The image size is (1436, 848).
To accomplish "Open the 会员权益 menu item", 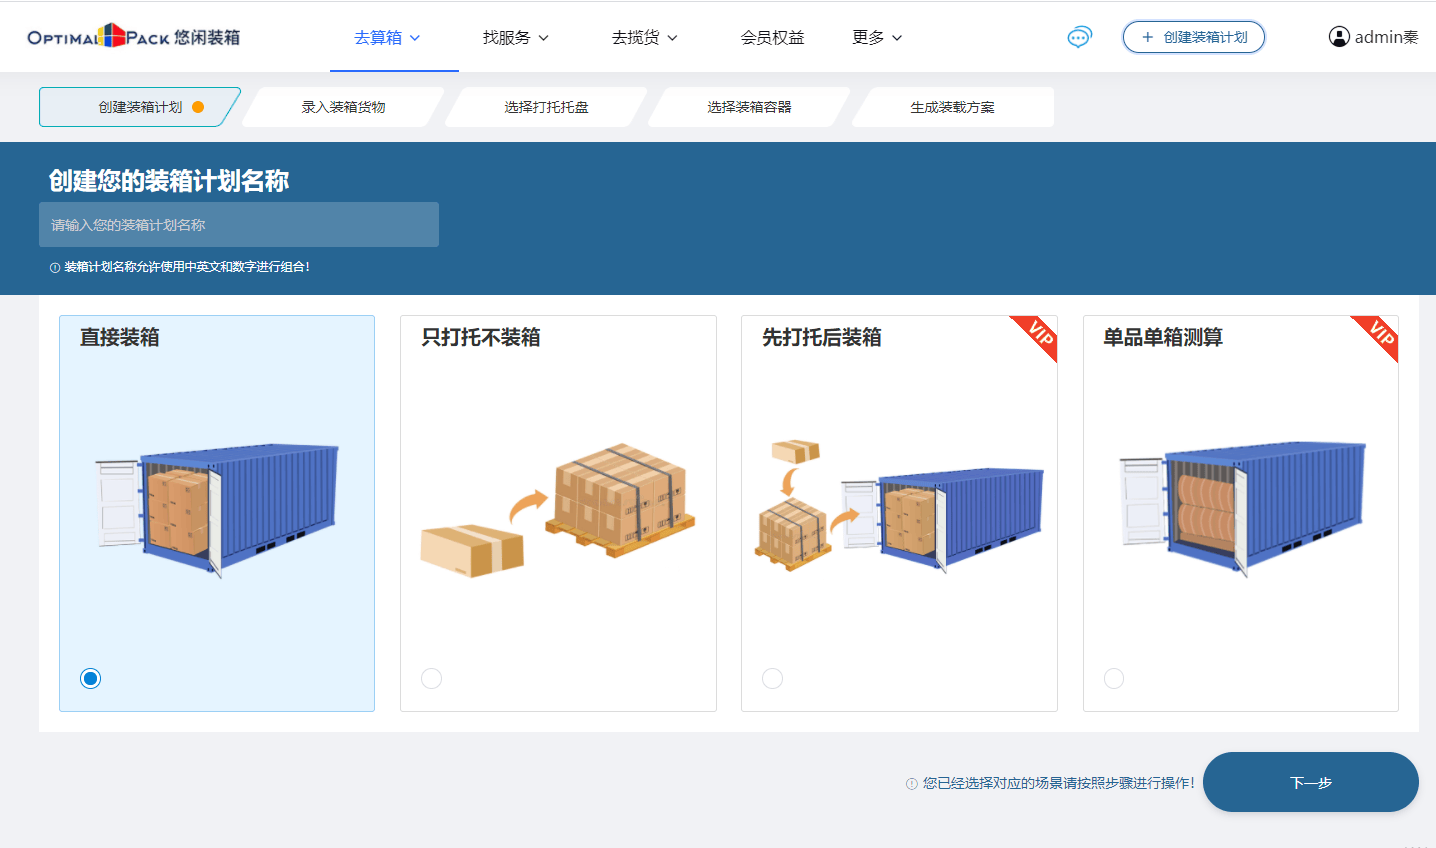I will (772, 36).
